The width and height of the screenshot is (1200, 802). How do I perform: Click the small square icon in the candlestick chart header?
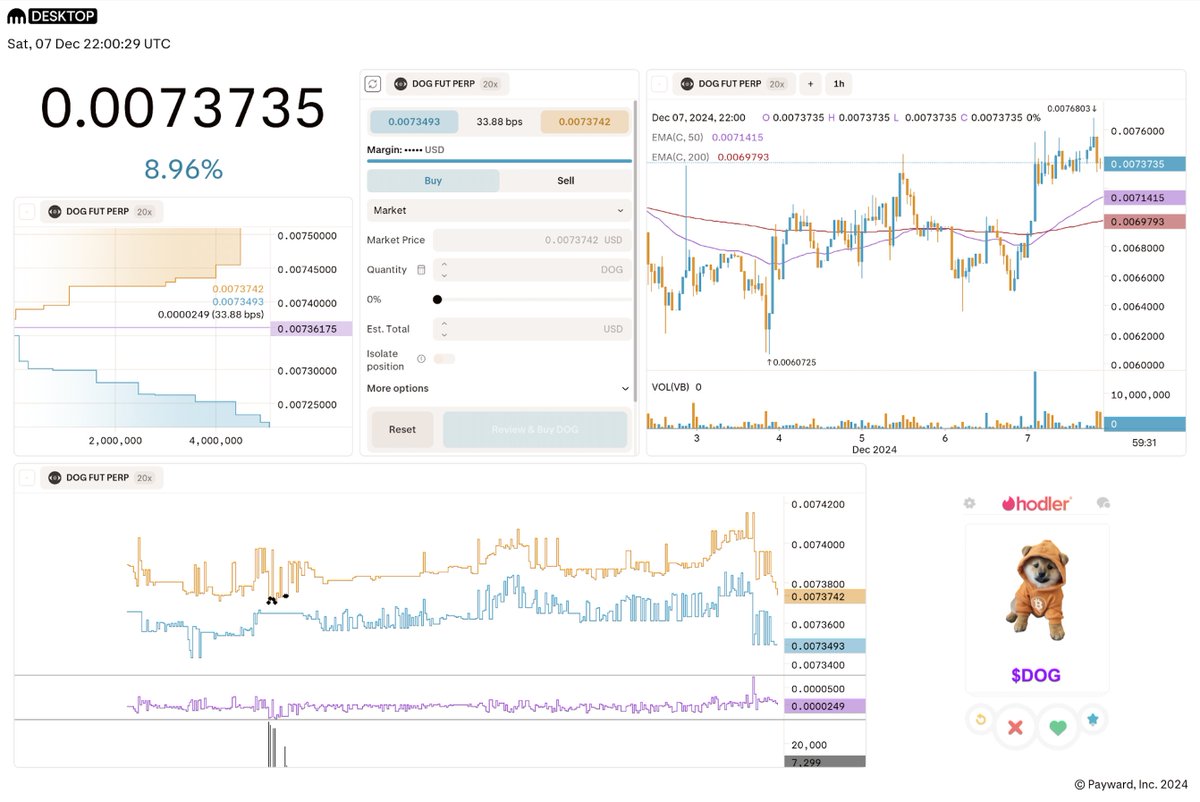click(659, 84)
